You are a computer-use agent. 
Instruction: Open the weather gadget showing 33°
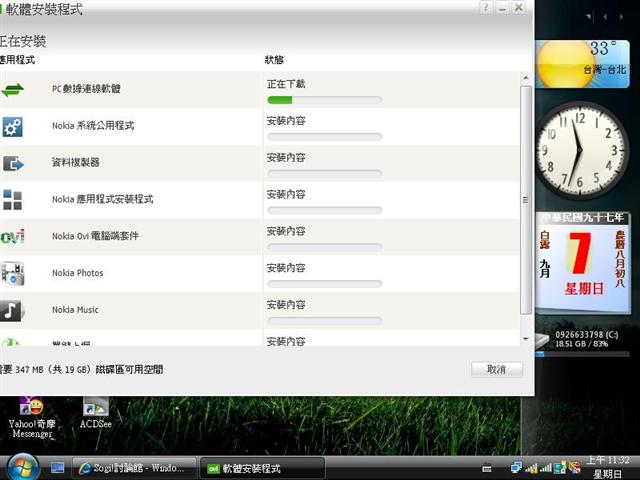(582, 64)
